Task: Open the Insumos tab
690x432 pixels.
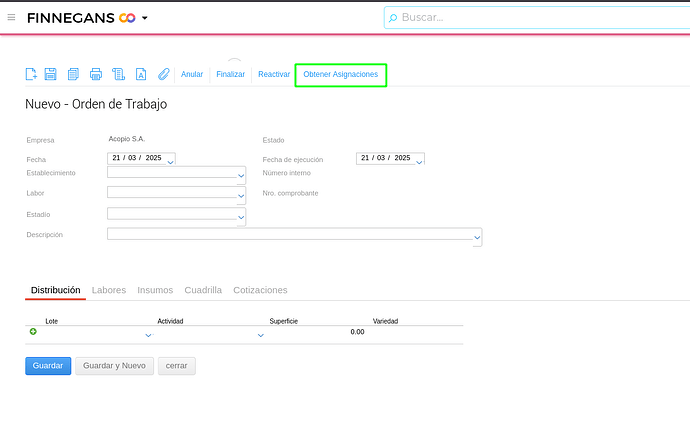Action: coord(155,290)
